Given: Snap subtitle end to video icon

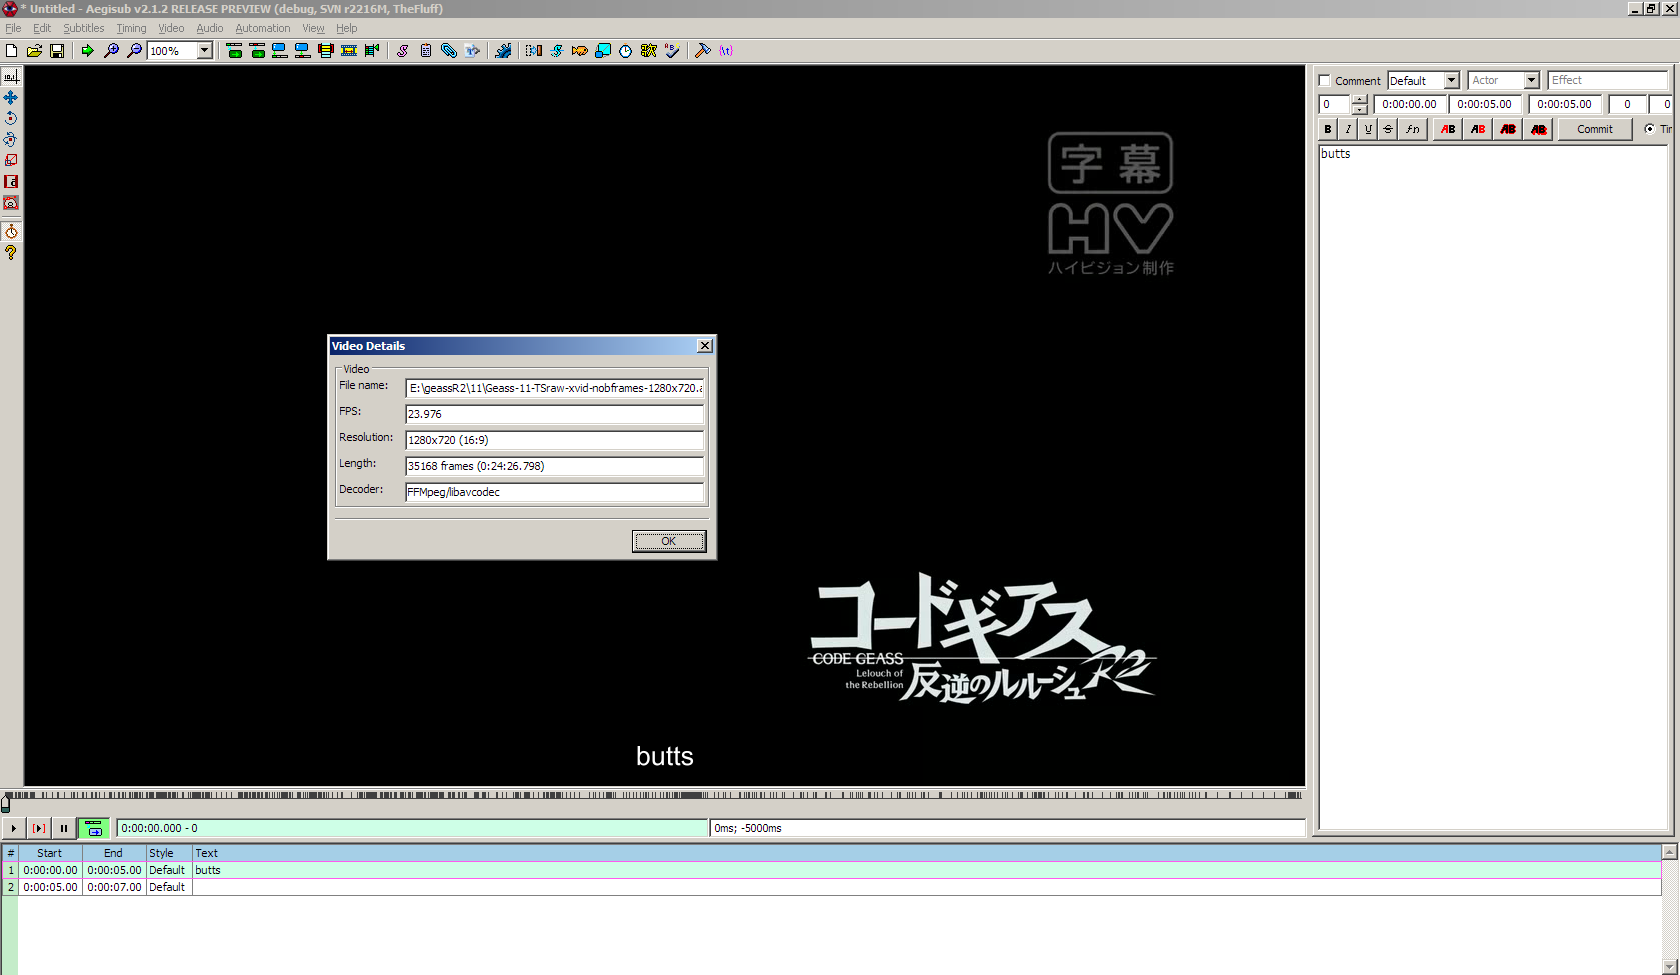Looking at the screenshot, I should point(302,51).
